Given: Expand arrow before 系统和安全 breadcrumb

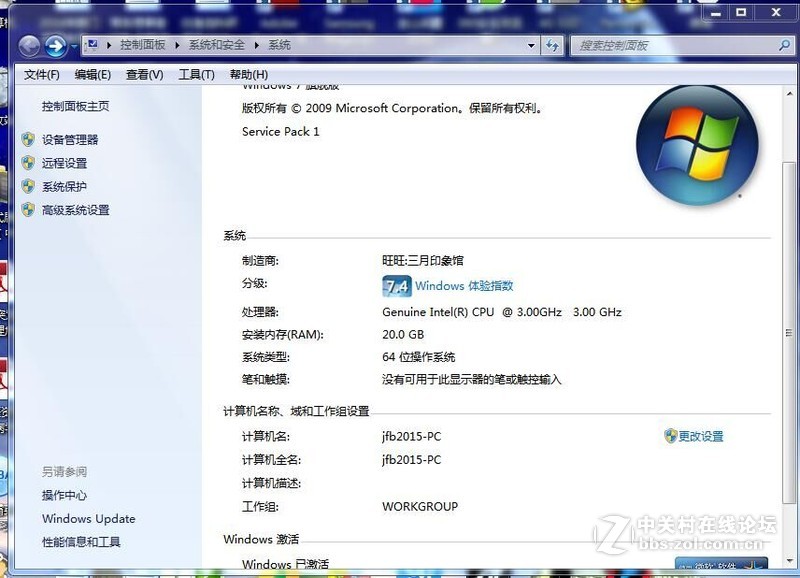Looking at the screenshot, I should pos(177,45).
